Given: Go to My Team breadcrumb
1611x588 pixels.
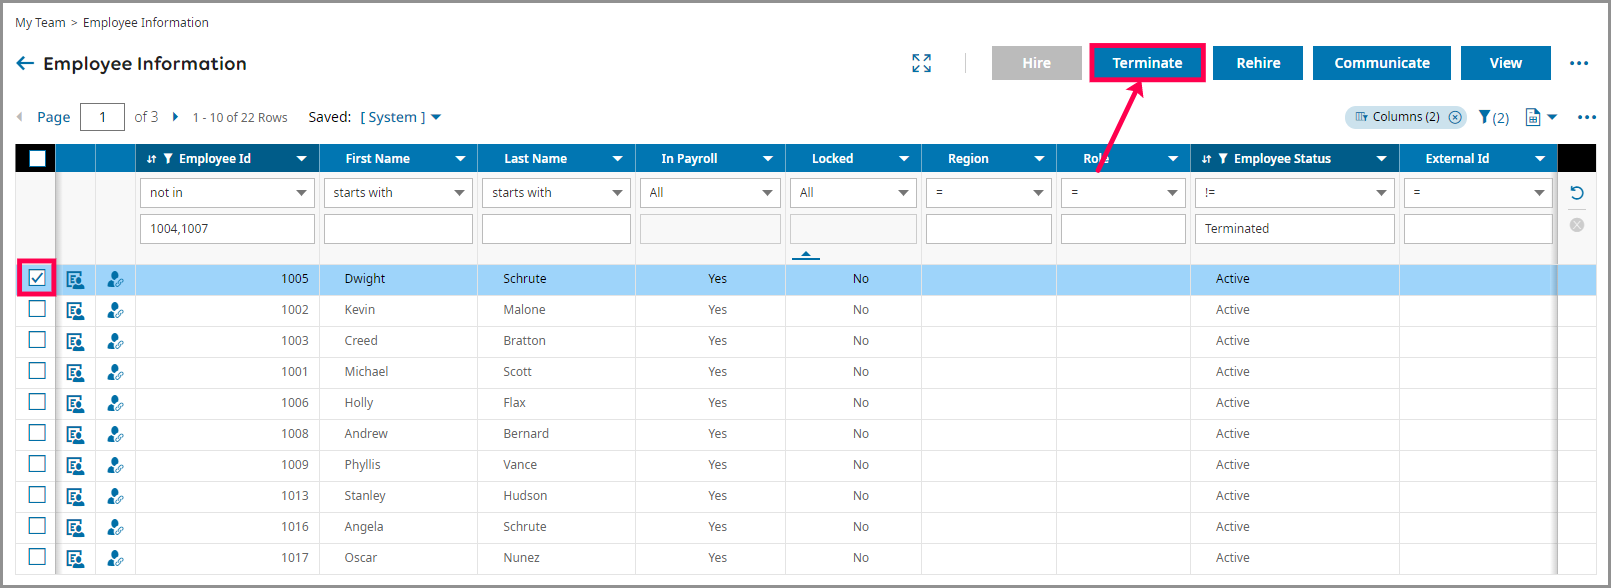Looking at the screenshot, I should pos(40,22).
